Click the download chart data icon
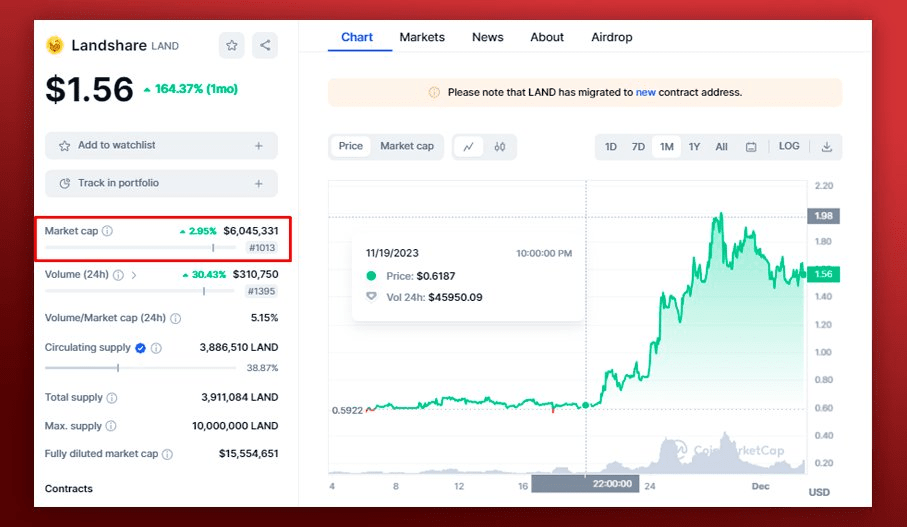The height and width of the screenshot is (527, 907). 827,147
